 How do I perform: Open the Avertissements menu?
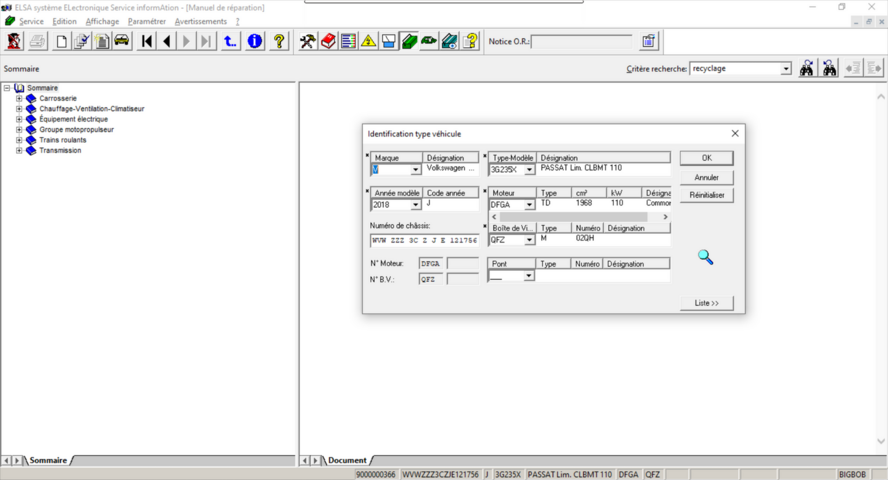click(x=200, y=22)
